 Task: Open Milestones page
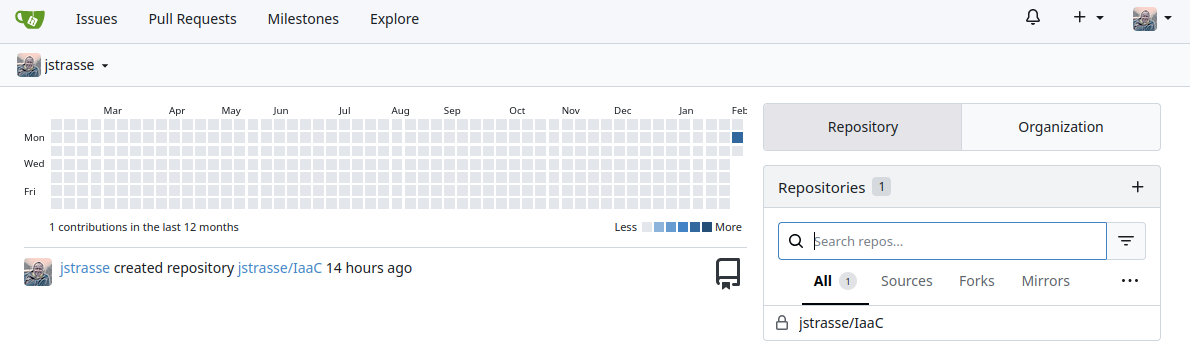point(303,19)
